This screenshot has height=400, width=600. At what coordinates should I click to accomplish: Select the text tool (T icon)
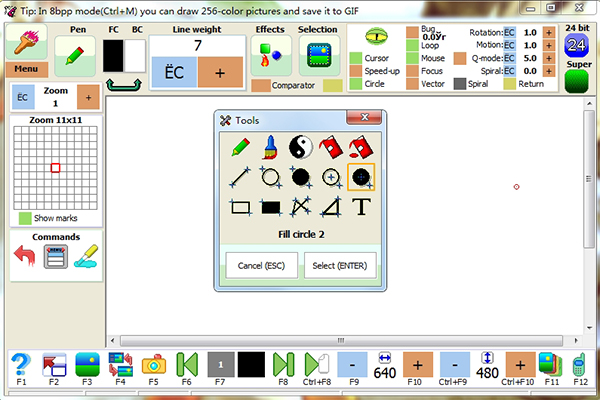tap(362, 208)
